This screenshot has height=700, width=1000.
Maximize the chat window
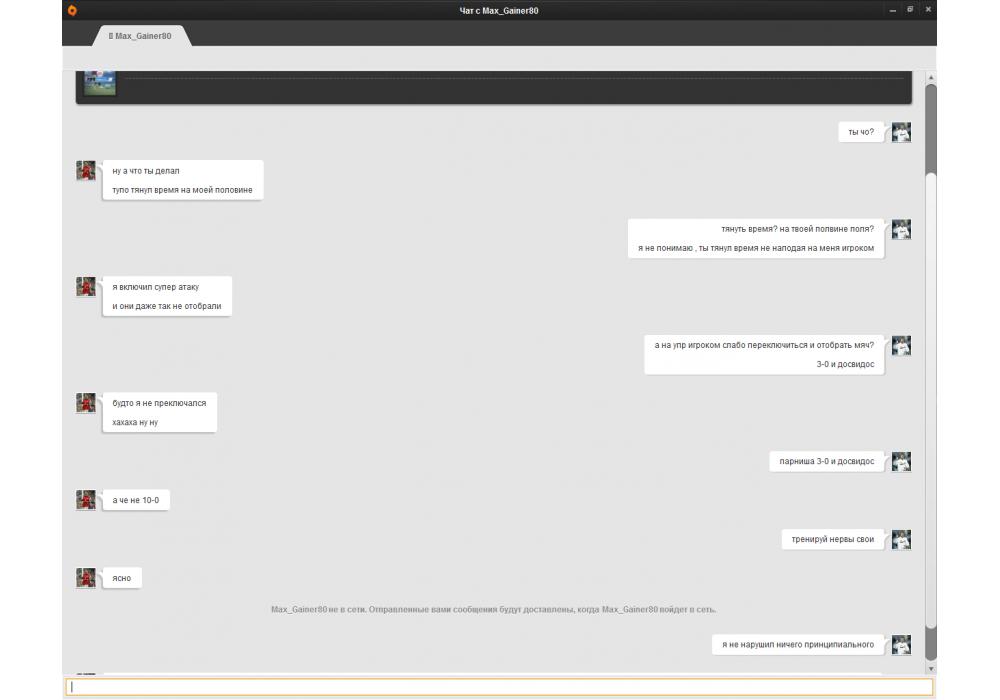pyautogui.click(x=910, y=10)
